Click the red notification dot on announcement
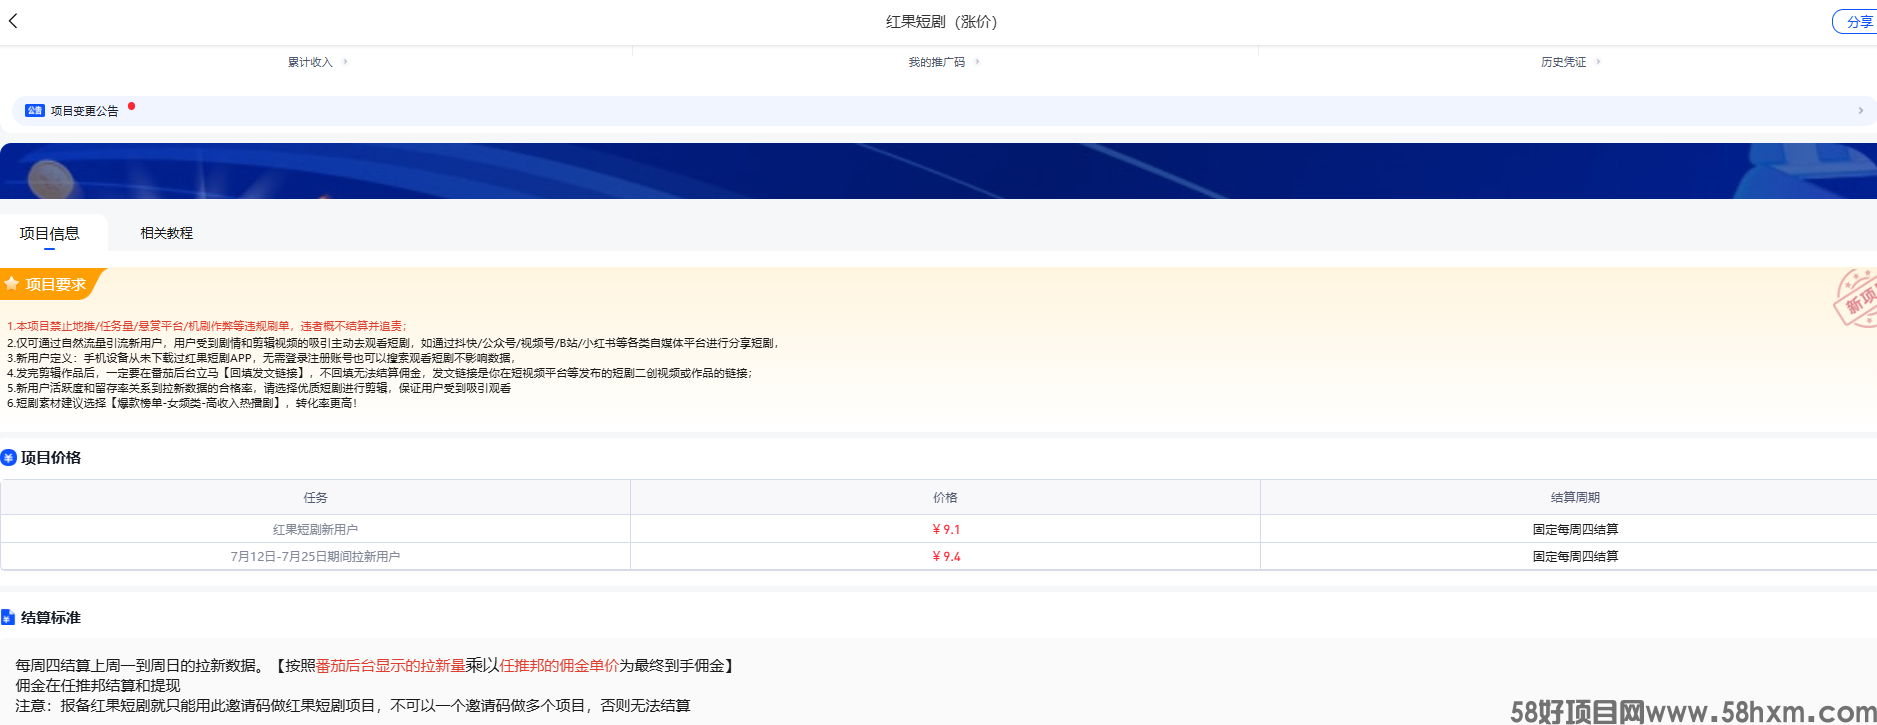The image size is (1877, 725). click(131, 105)
